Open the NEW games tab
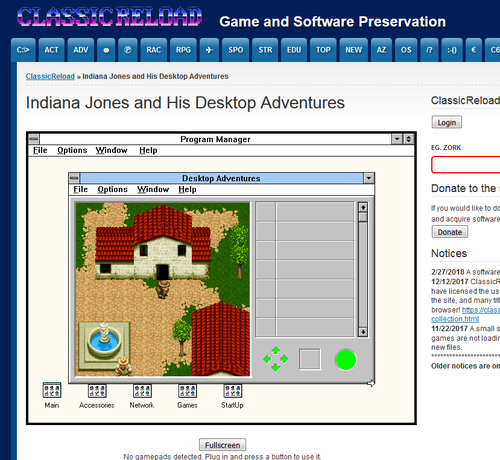 pos(354,50)
